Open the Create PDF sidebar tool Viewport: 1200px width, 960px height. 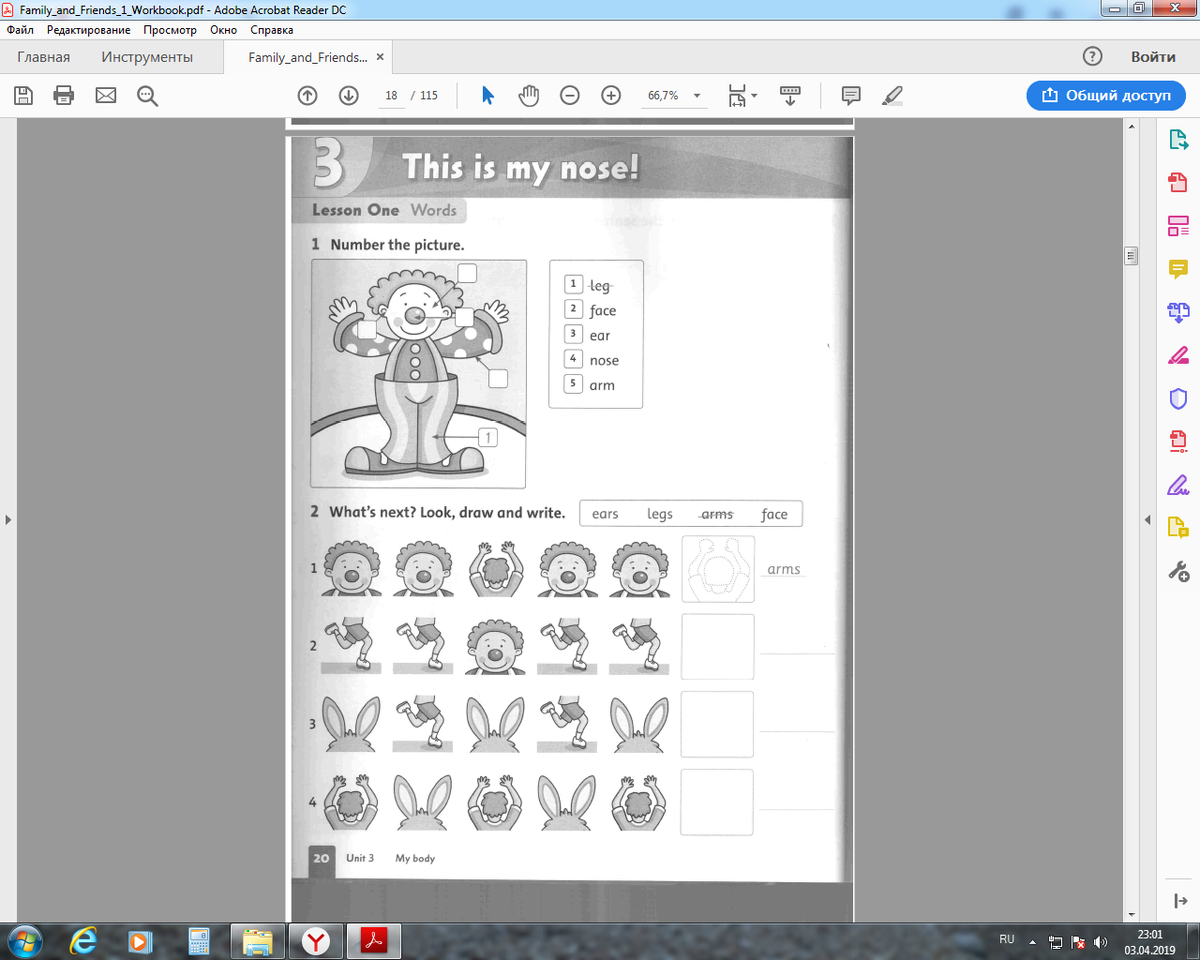point(1178,183)
